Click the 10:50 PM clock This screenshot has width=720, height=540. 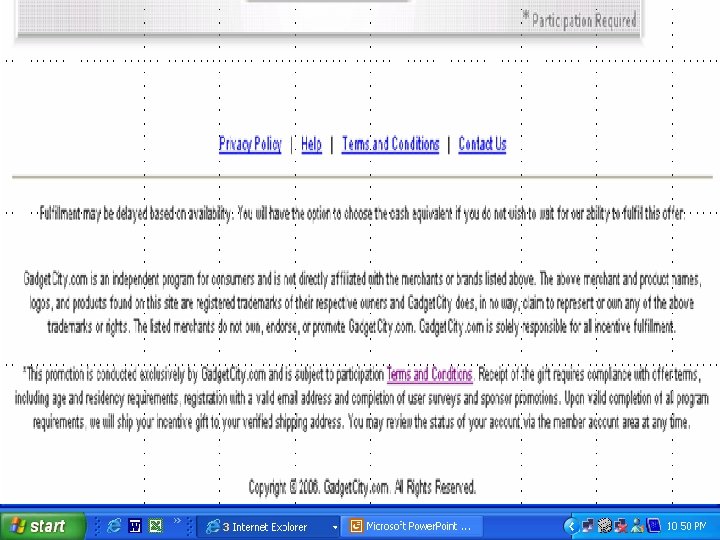[x=686, y=526]
